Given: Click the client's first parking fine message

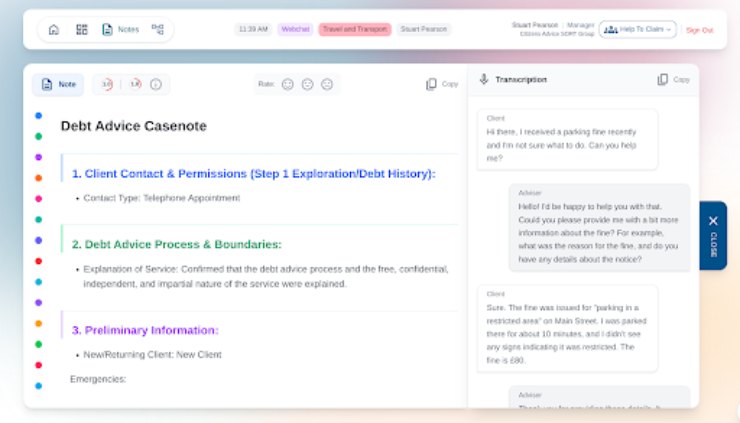Looking at the screenshot, I should point(567,140).
